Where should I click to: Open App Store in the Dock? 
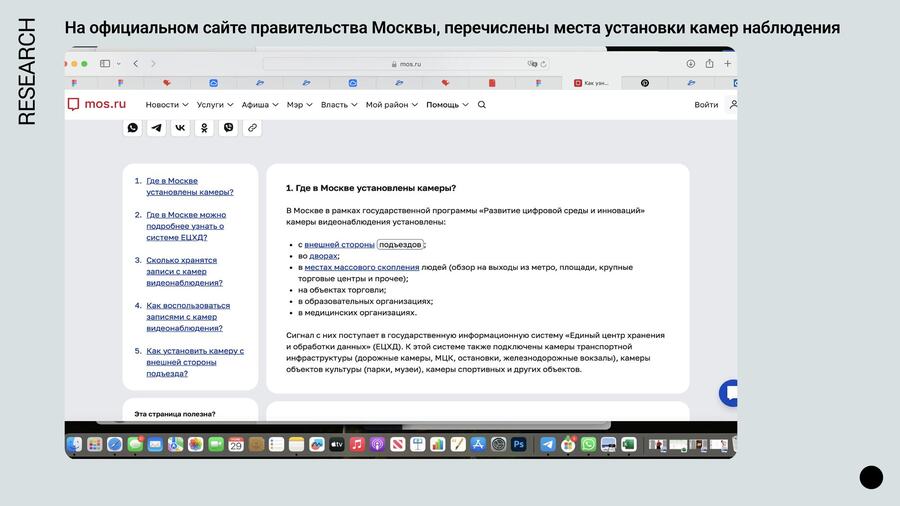click(478, 444)
